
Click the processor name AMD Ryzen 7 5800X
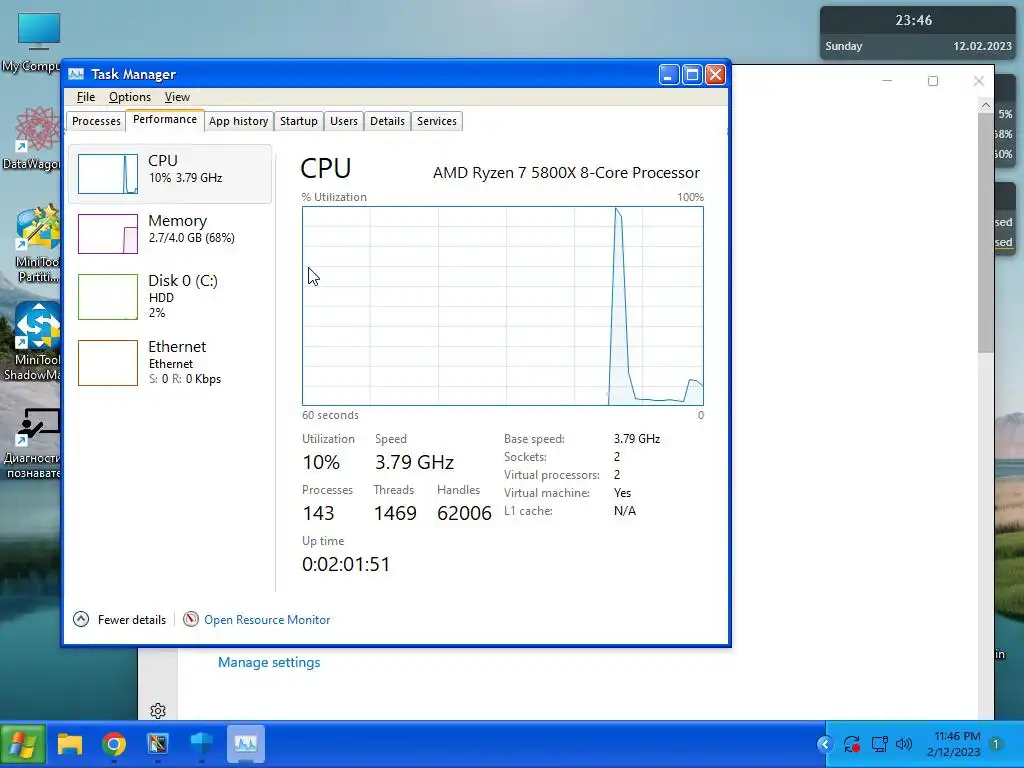point(566,172)
